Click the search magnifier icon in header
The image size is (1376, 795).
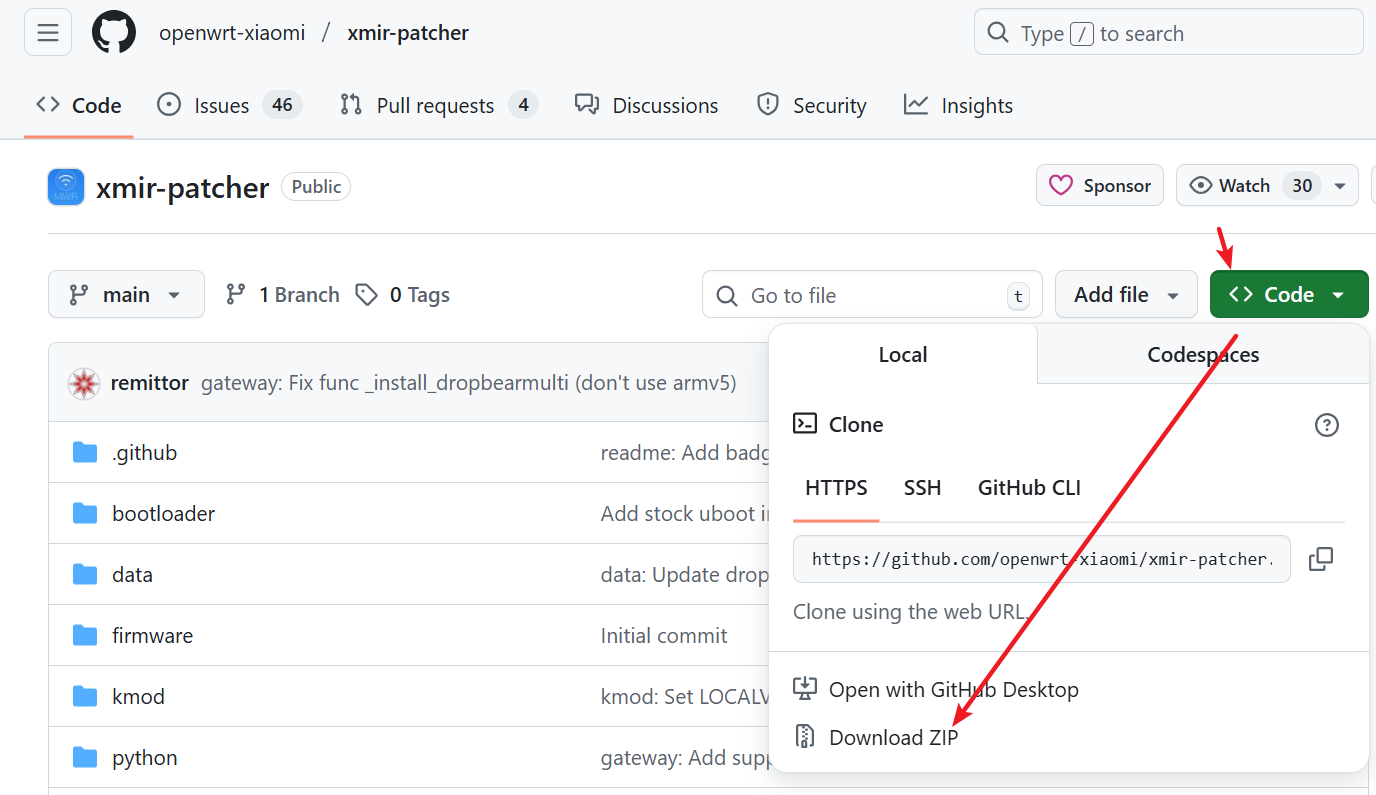998,33
